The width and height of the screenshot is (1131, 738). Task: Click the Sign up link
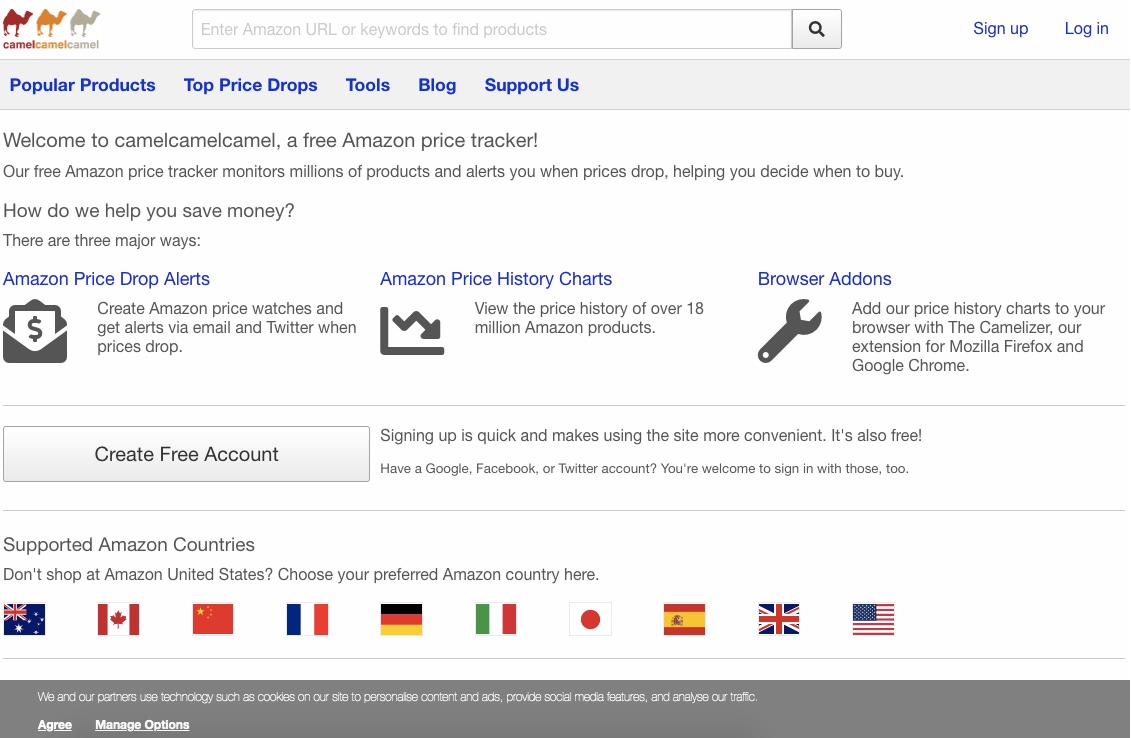(1000, 28)
